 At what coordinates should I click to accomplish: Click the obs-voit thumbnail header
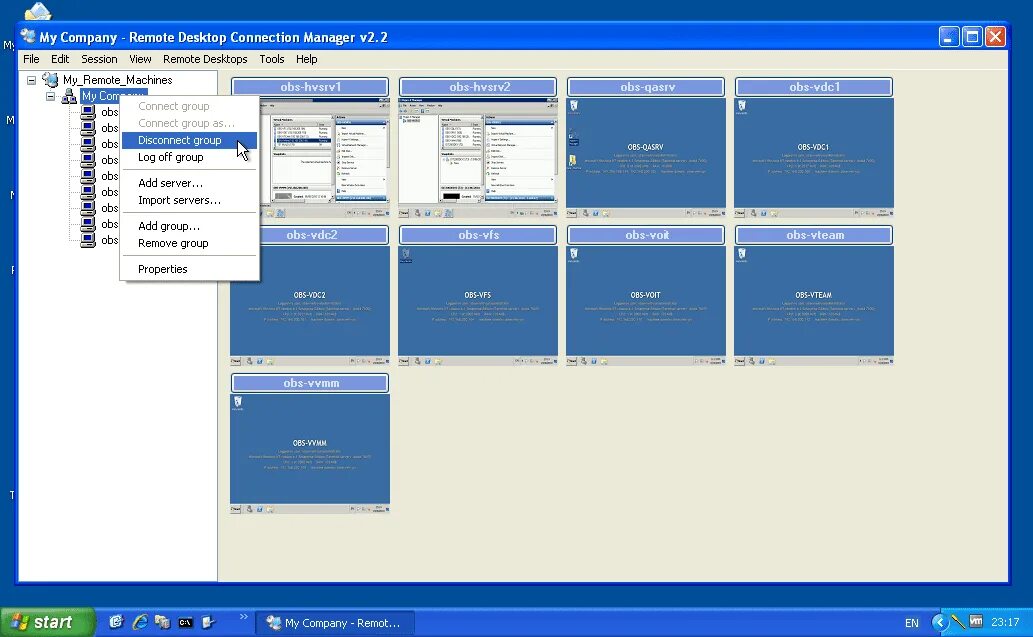click(647, 235)
